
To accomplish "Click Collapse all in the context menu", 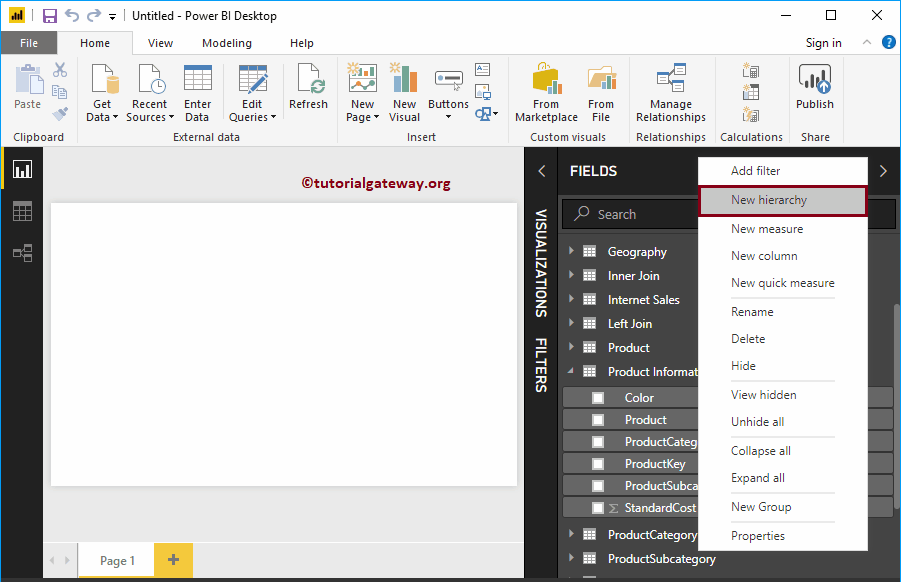I will coord(761,450).
